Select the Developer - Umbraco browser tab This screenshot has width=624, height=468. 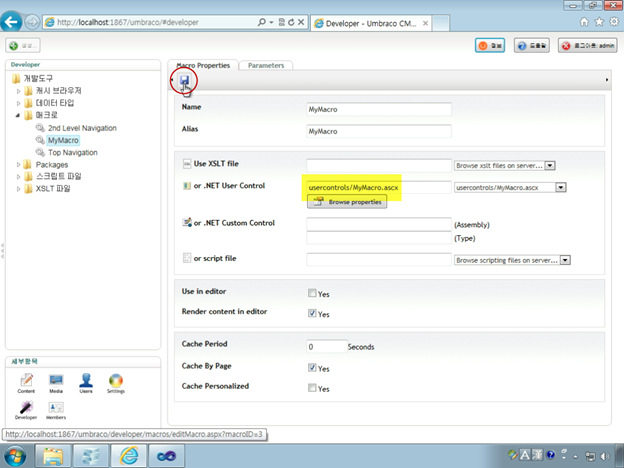(x=371, y=23)
